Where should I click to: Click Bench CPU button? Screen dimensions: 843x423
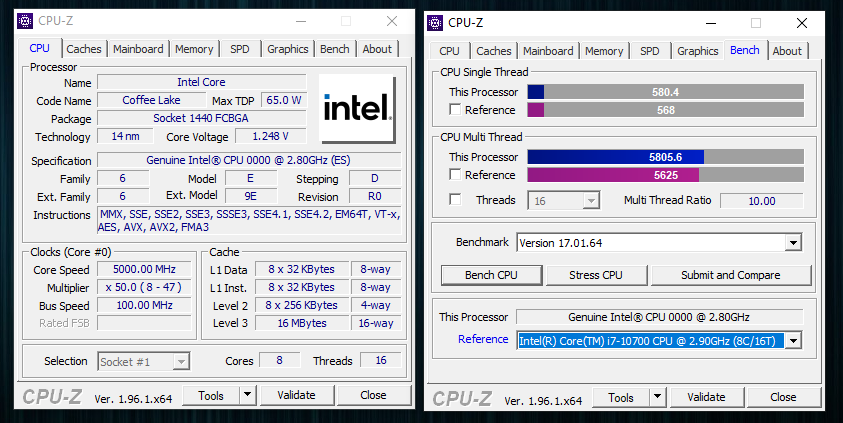[x=491, y=275]
